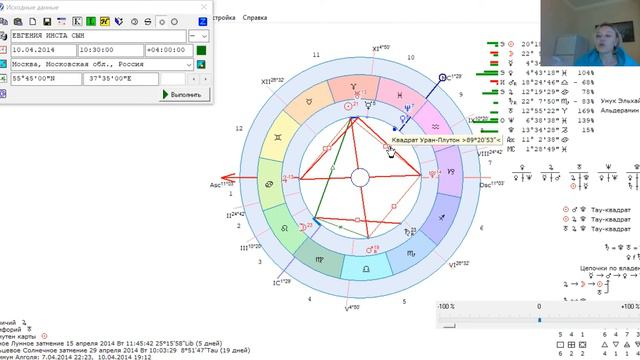The width and height of the screenshot is (640, 360).
Task: Click the four-pane grid square figure icon
Action: 571,345
